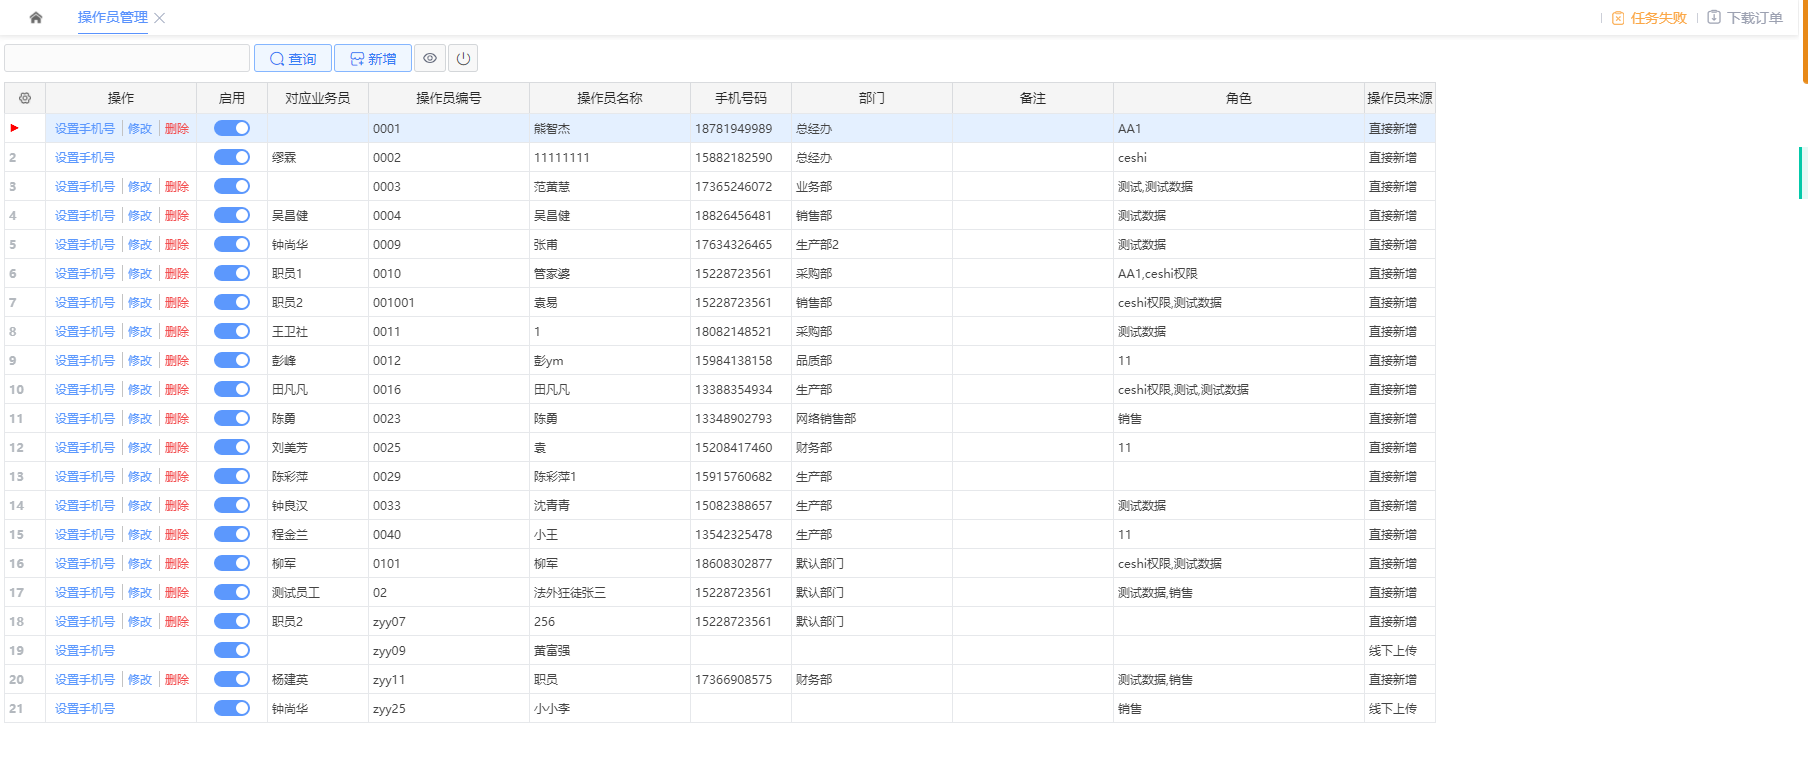Click 设置手机号 for operator 0001
Screen dimensions: 1808x764
[85, 128]
